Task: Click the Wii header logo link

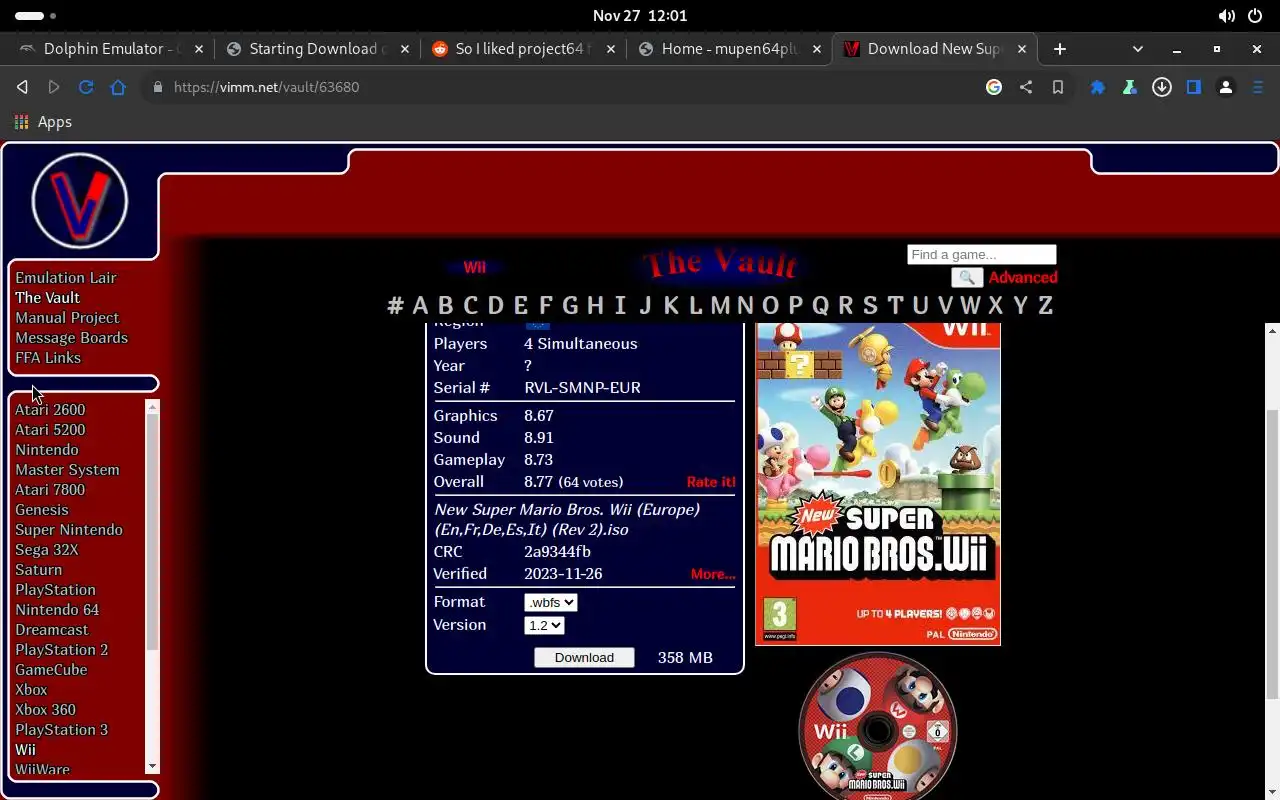Action: click(x=474, y=267)
